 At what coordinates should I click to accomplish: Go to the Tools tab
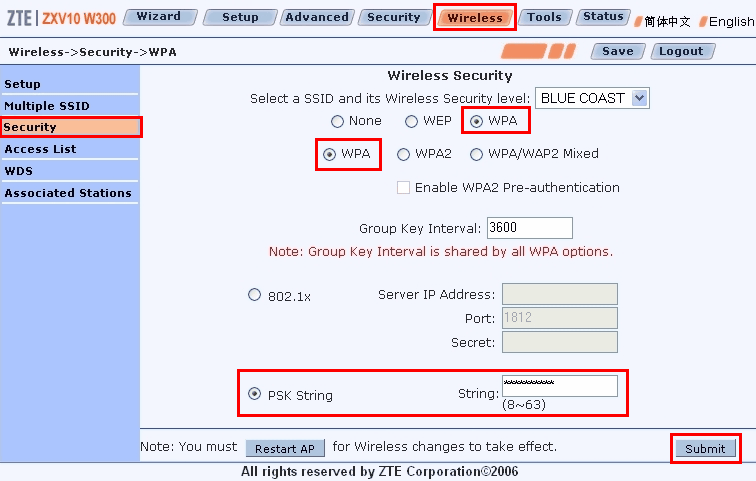tap(545, 17)
